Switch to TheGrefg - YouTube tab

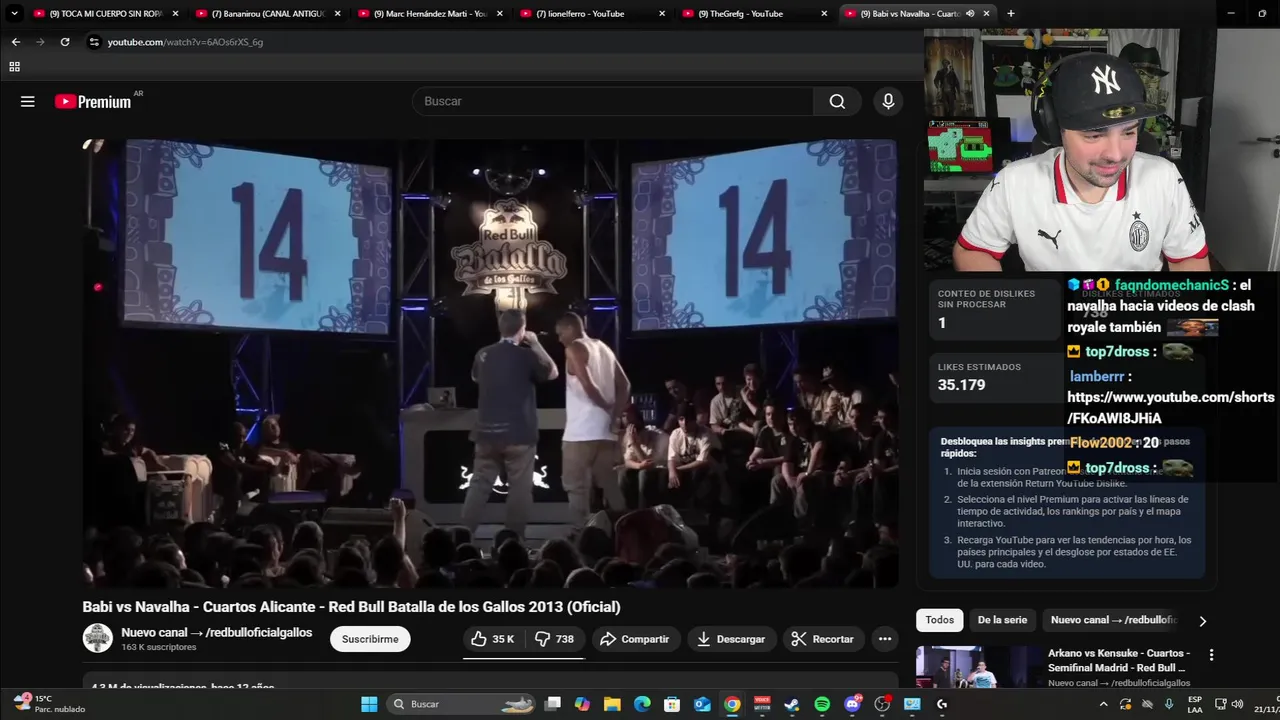[753, 14]
